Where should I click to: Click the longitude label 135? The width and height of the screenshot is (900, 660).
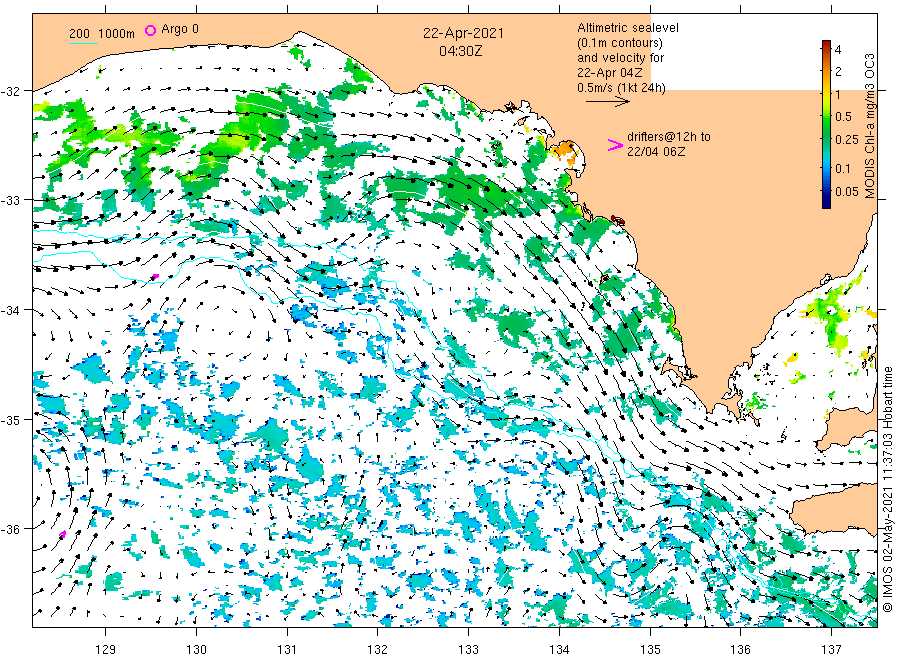point(650,650)
